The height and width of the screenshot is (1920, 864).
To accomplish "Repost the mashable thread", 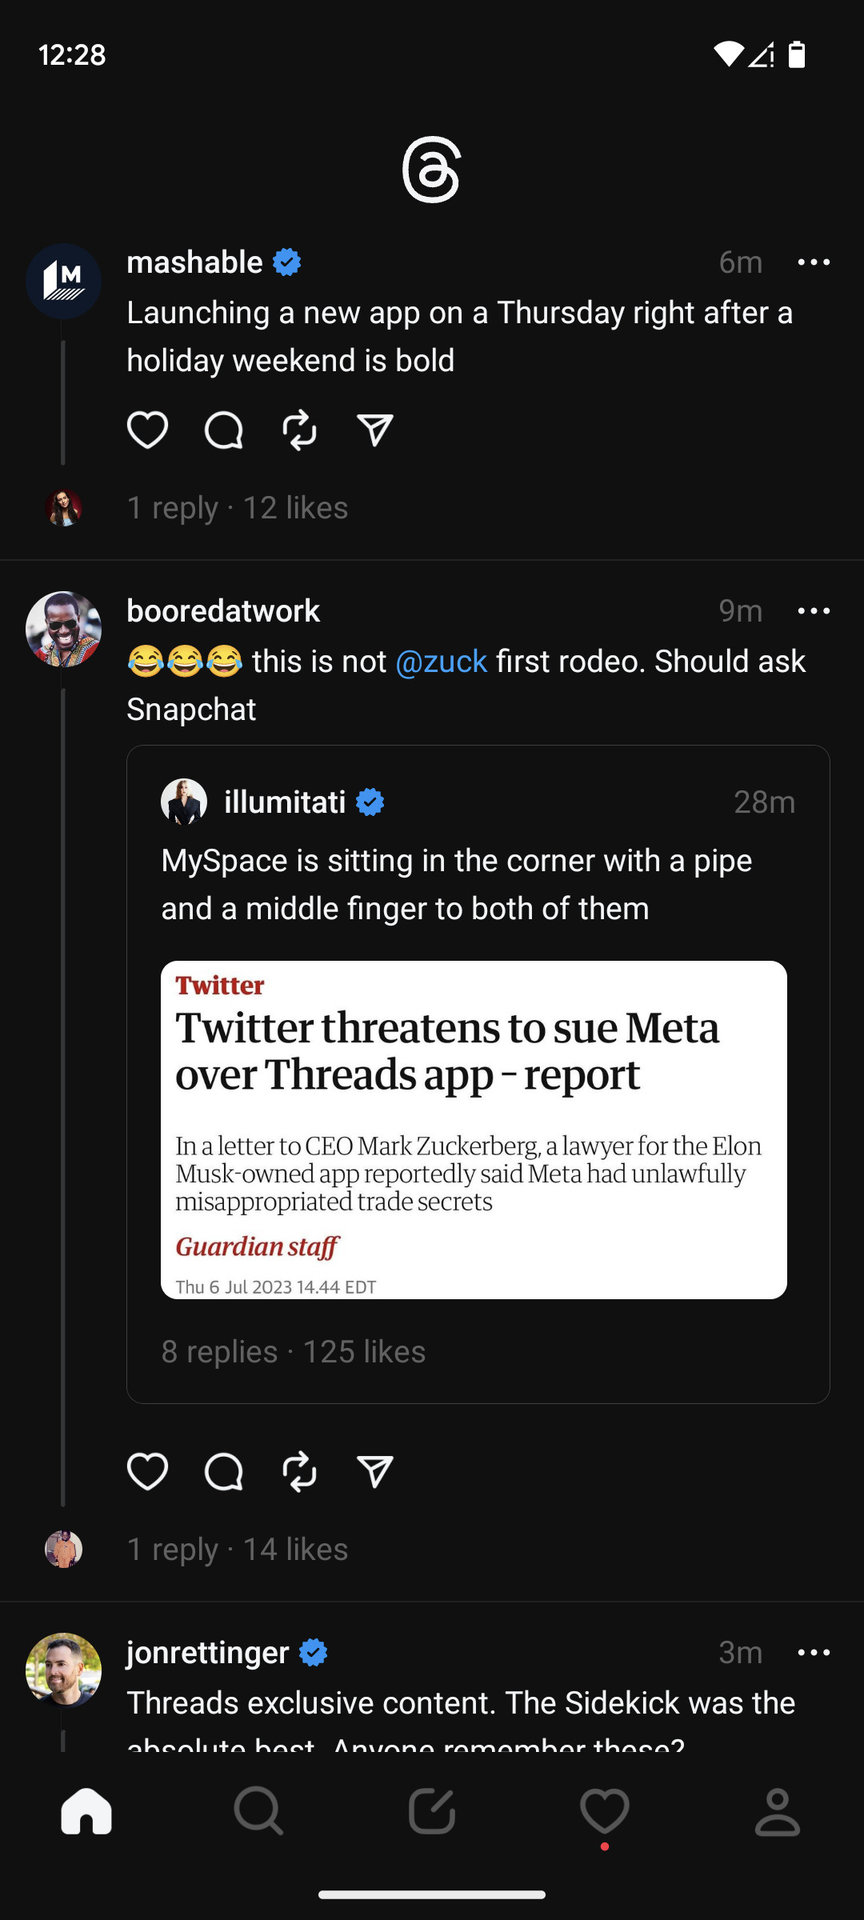I will click(299, 430).
